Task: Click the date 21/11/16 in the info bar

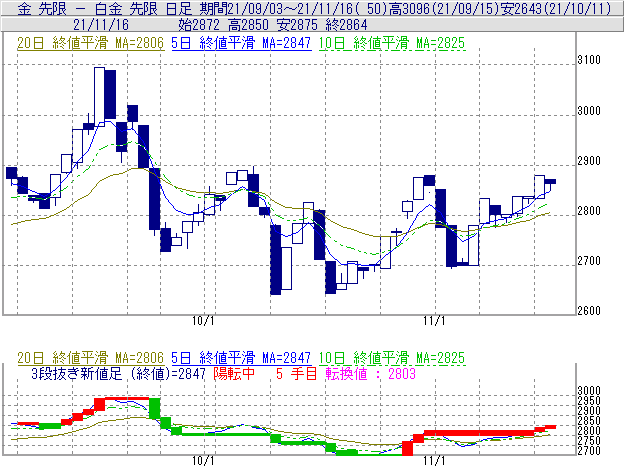Action: pyautogui.click(x=101, y=25)
